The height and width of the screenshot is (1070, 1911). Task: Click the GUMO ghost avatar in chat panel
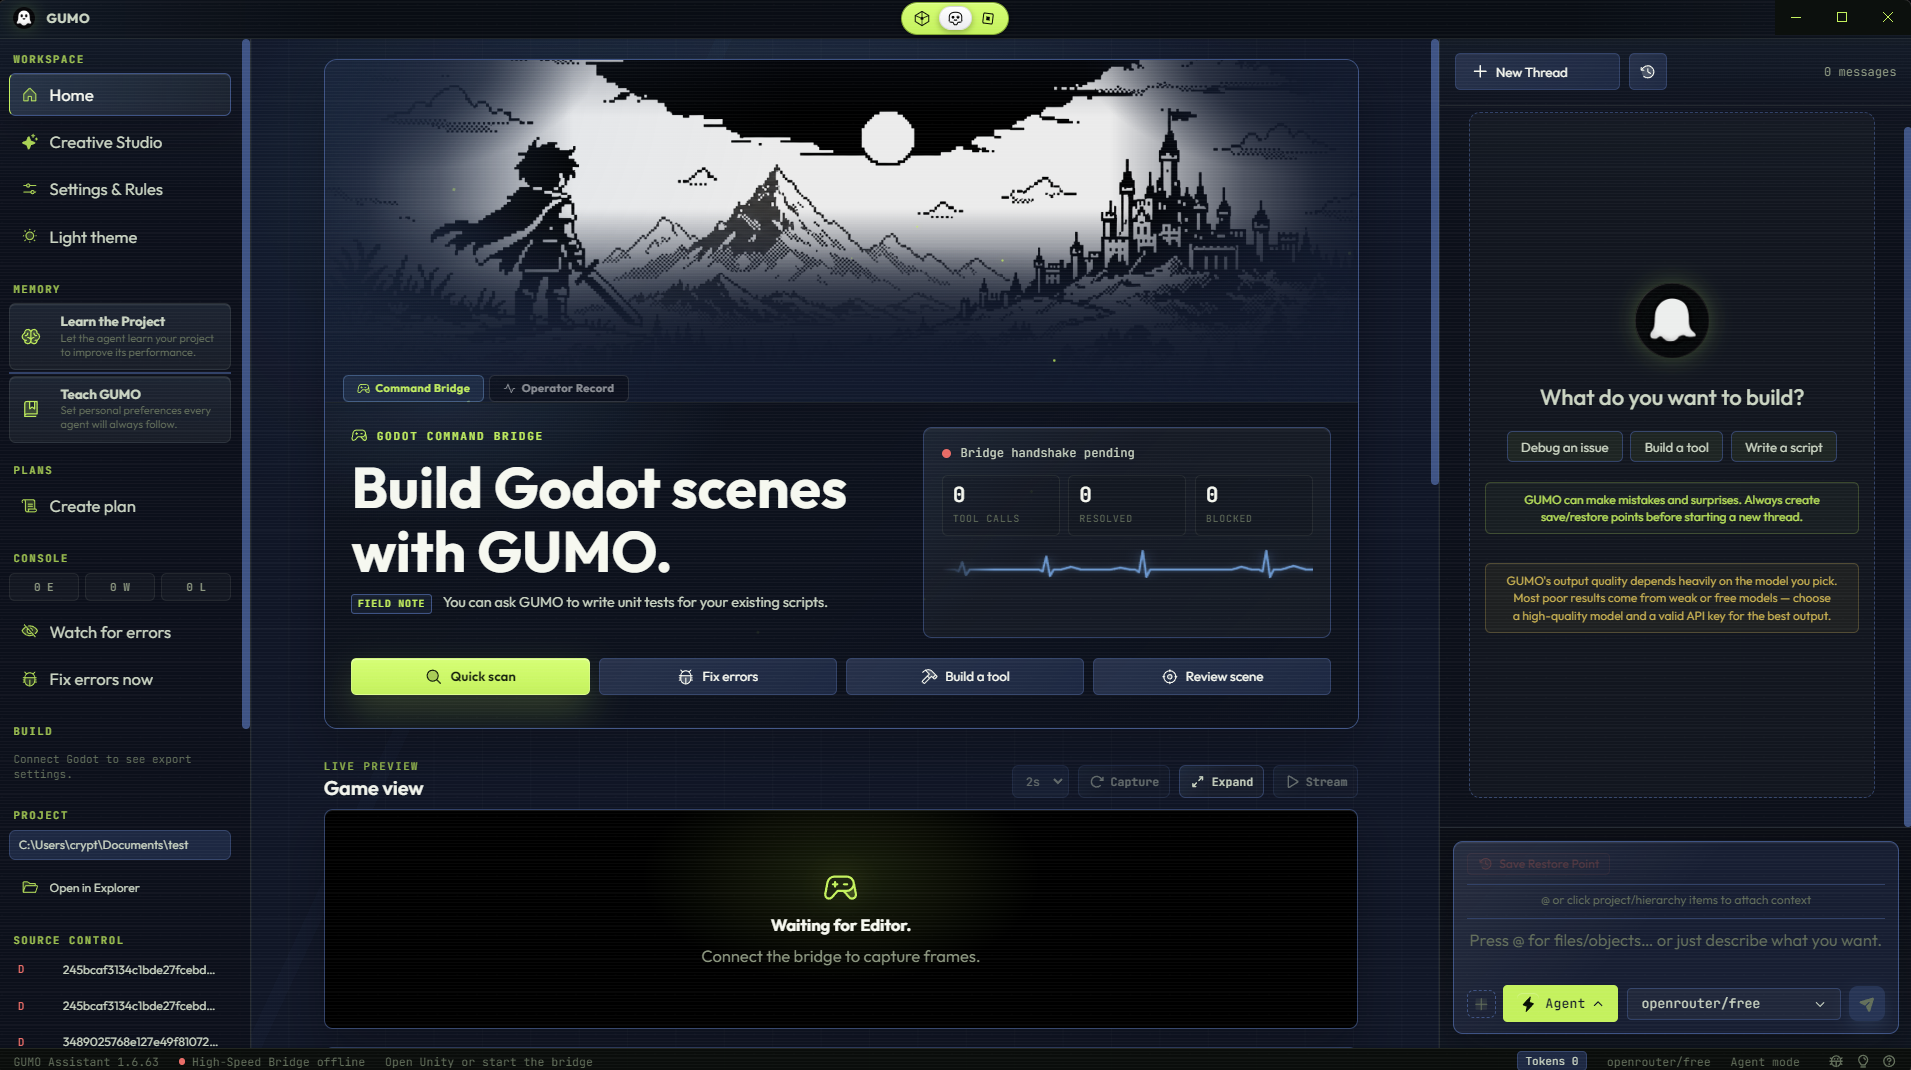point(1672,321)
